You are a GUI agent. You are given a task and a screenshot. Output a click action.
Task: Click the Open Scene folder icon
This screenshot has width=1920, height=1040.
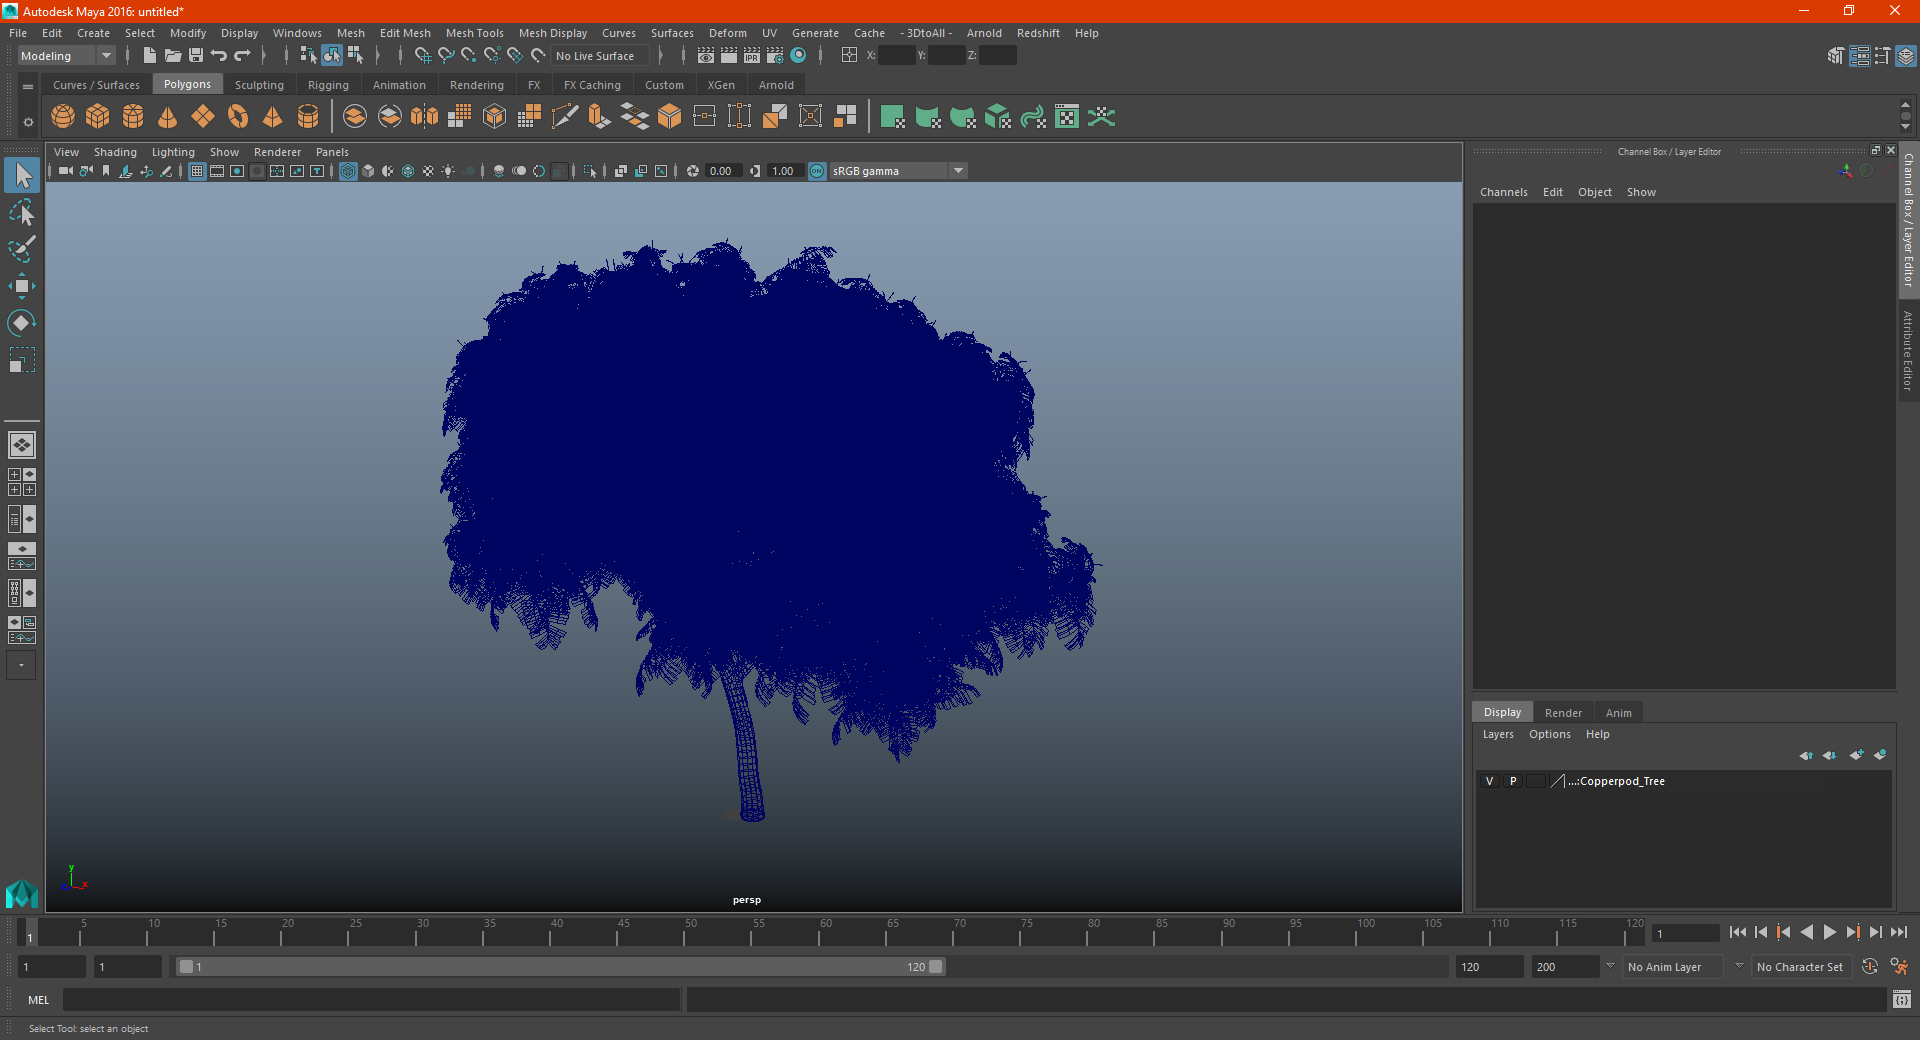[x=173, y=56]
